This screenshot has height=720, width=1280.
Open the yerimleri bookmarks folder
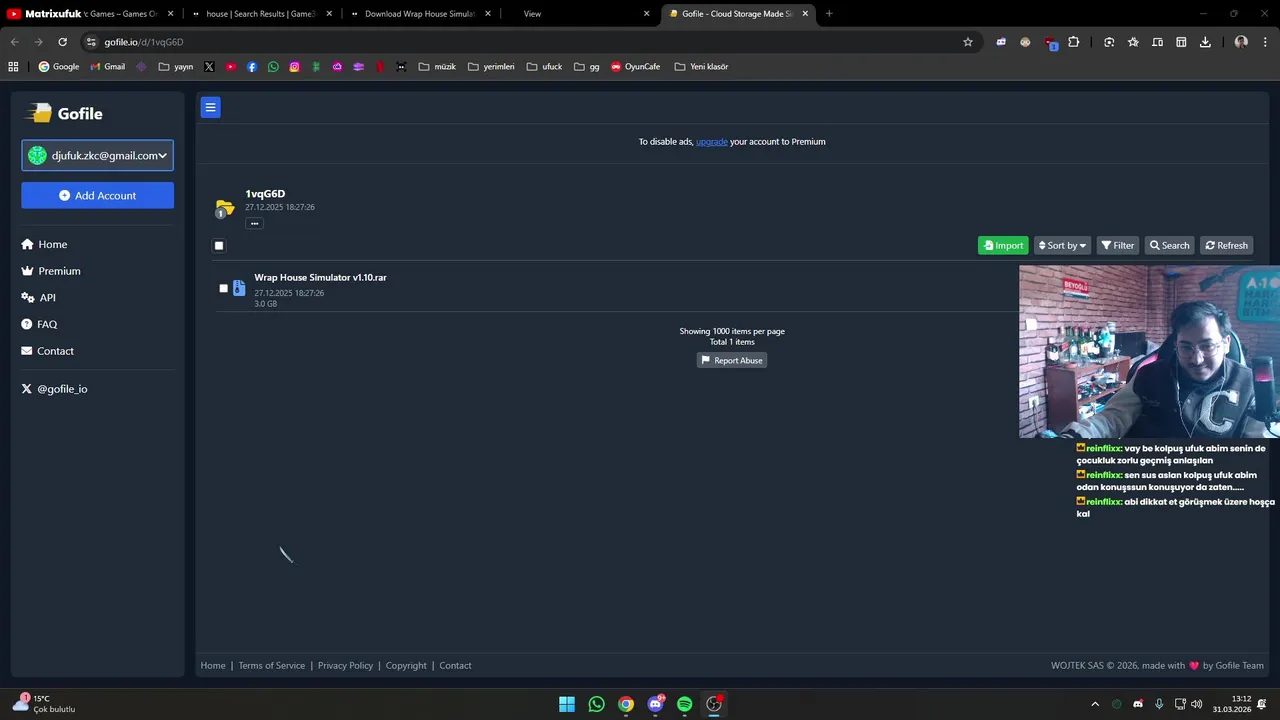click(x=490, y=67)
